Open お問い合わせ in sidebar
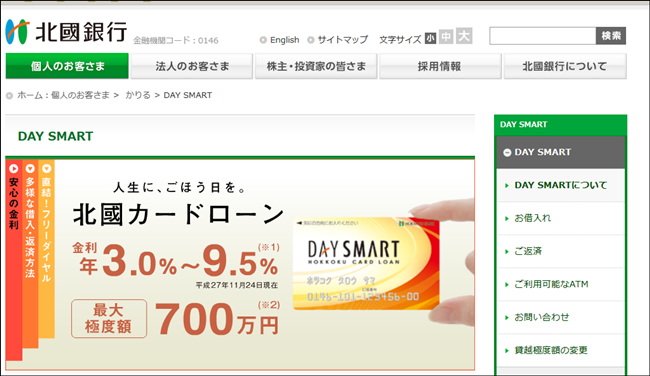 (561, 318)
